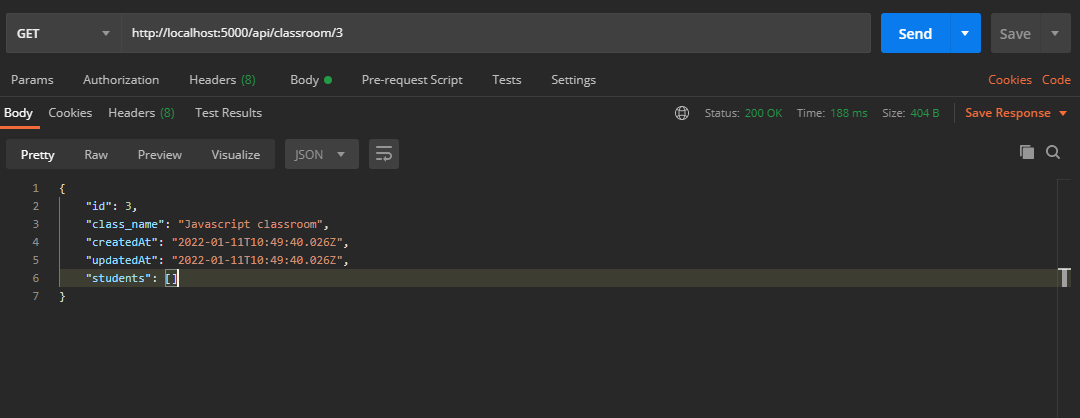The height and width of the screenshot is (418, 1080).
Task: Switch to the Params tab
Action: pos(32,80)
